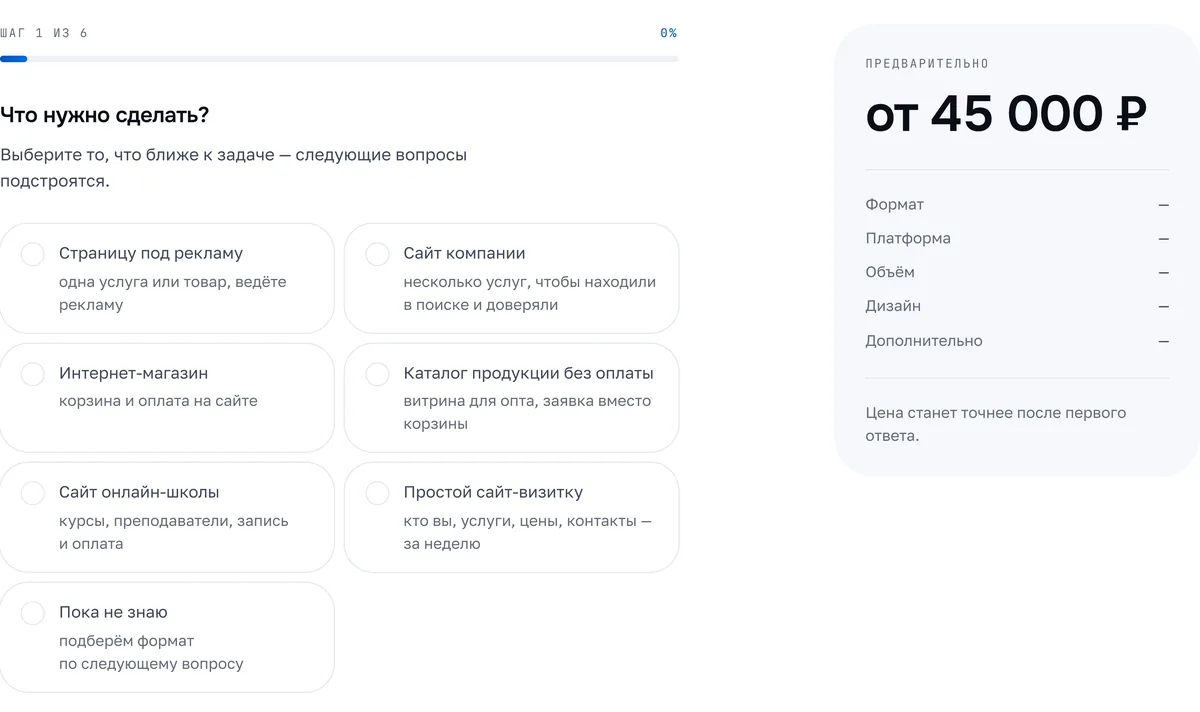Select the "Сайт компании" radio button
The image size is (1200, 712).
coord(377,254)
